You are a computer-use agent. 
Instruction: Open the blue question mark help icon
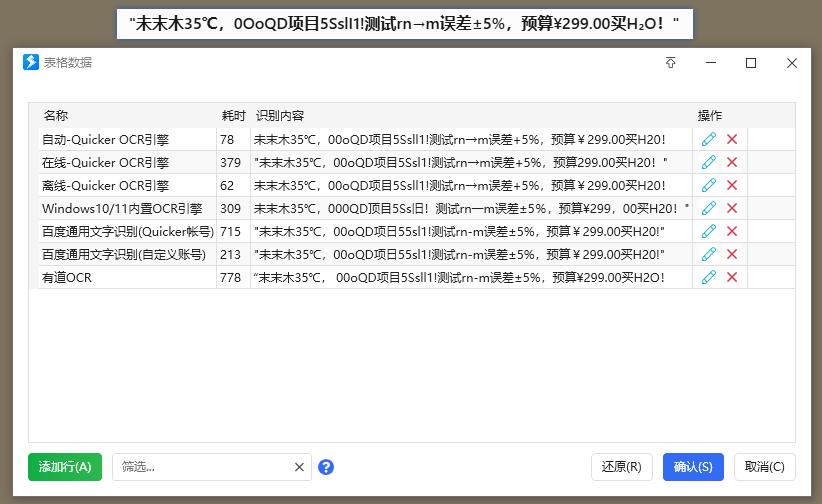pos(326,467)
